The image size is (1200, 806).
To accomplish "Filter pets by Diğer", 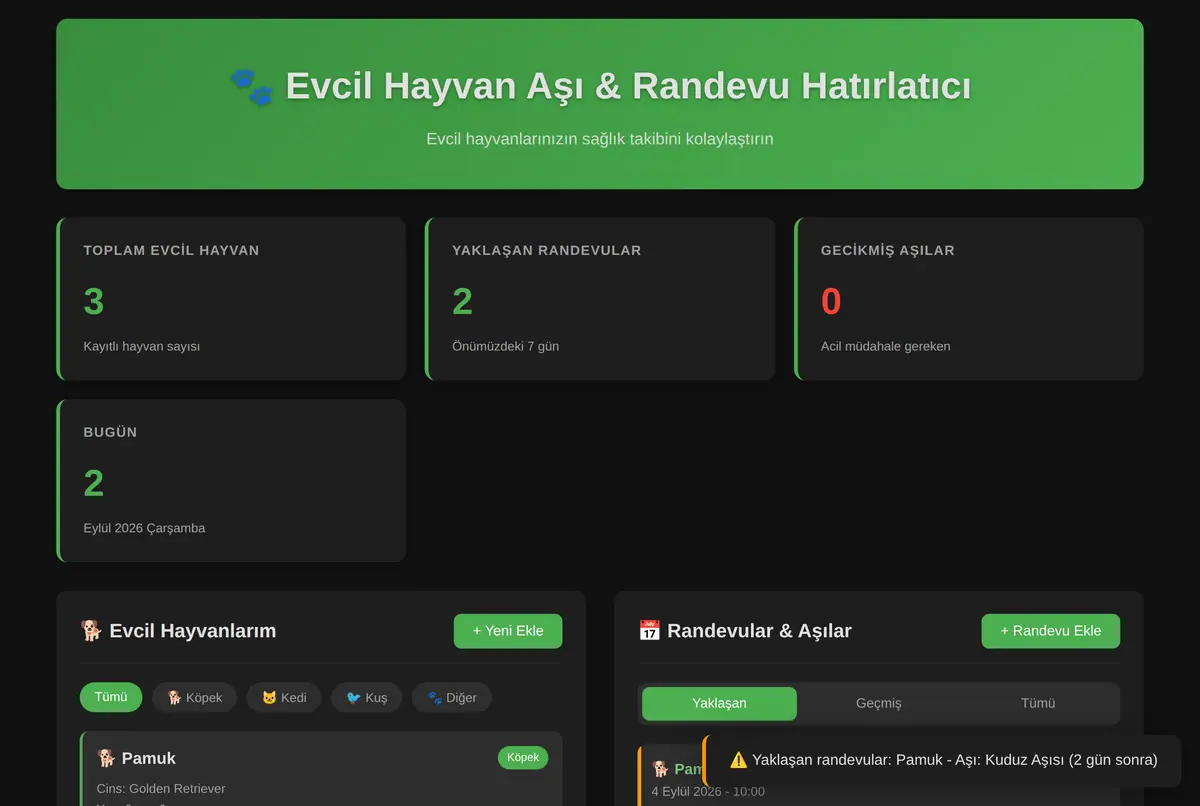I will click(x=452, y=697).
